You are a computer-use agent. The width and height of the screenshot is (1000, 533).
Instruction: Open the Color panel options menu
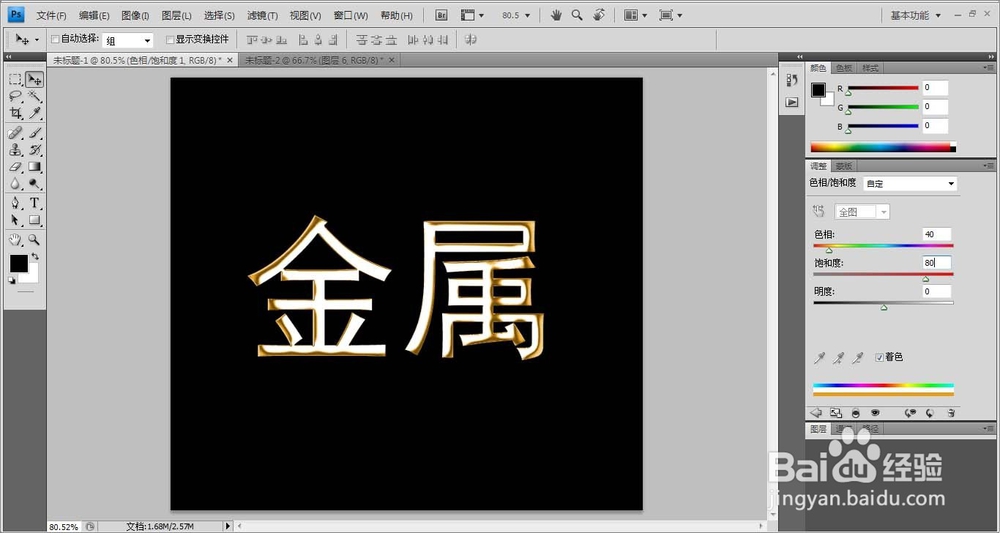point(988,68)
